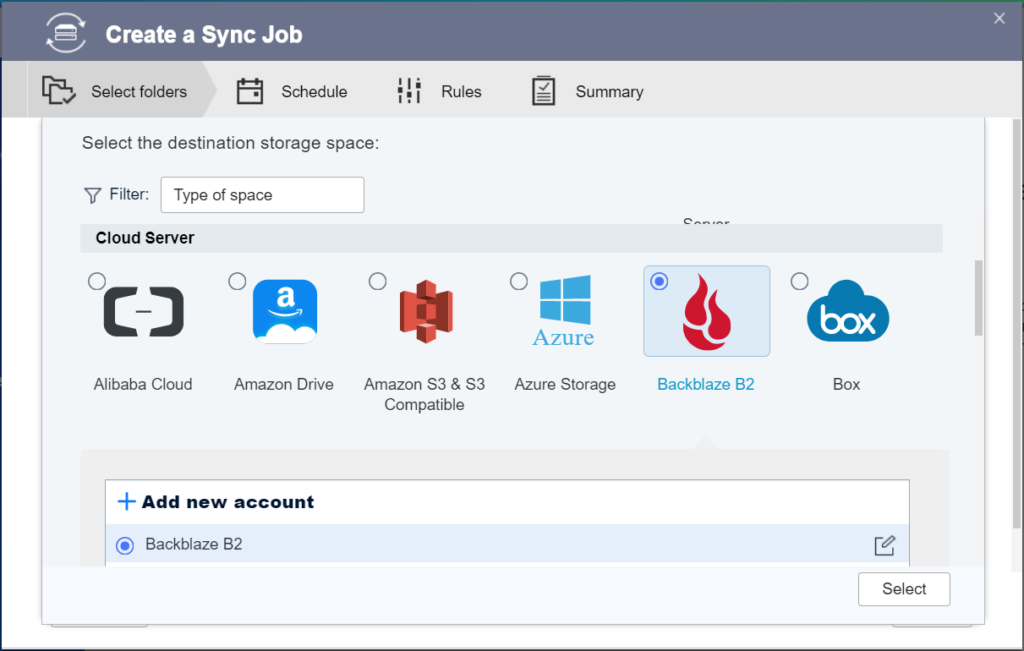Viewport: 1024px width, 651px height.
Task: Click the Amazon Drive label
Action: (x=284, y=384)
